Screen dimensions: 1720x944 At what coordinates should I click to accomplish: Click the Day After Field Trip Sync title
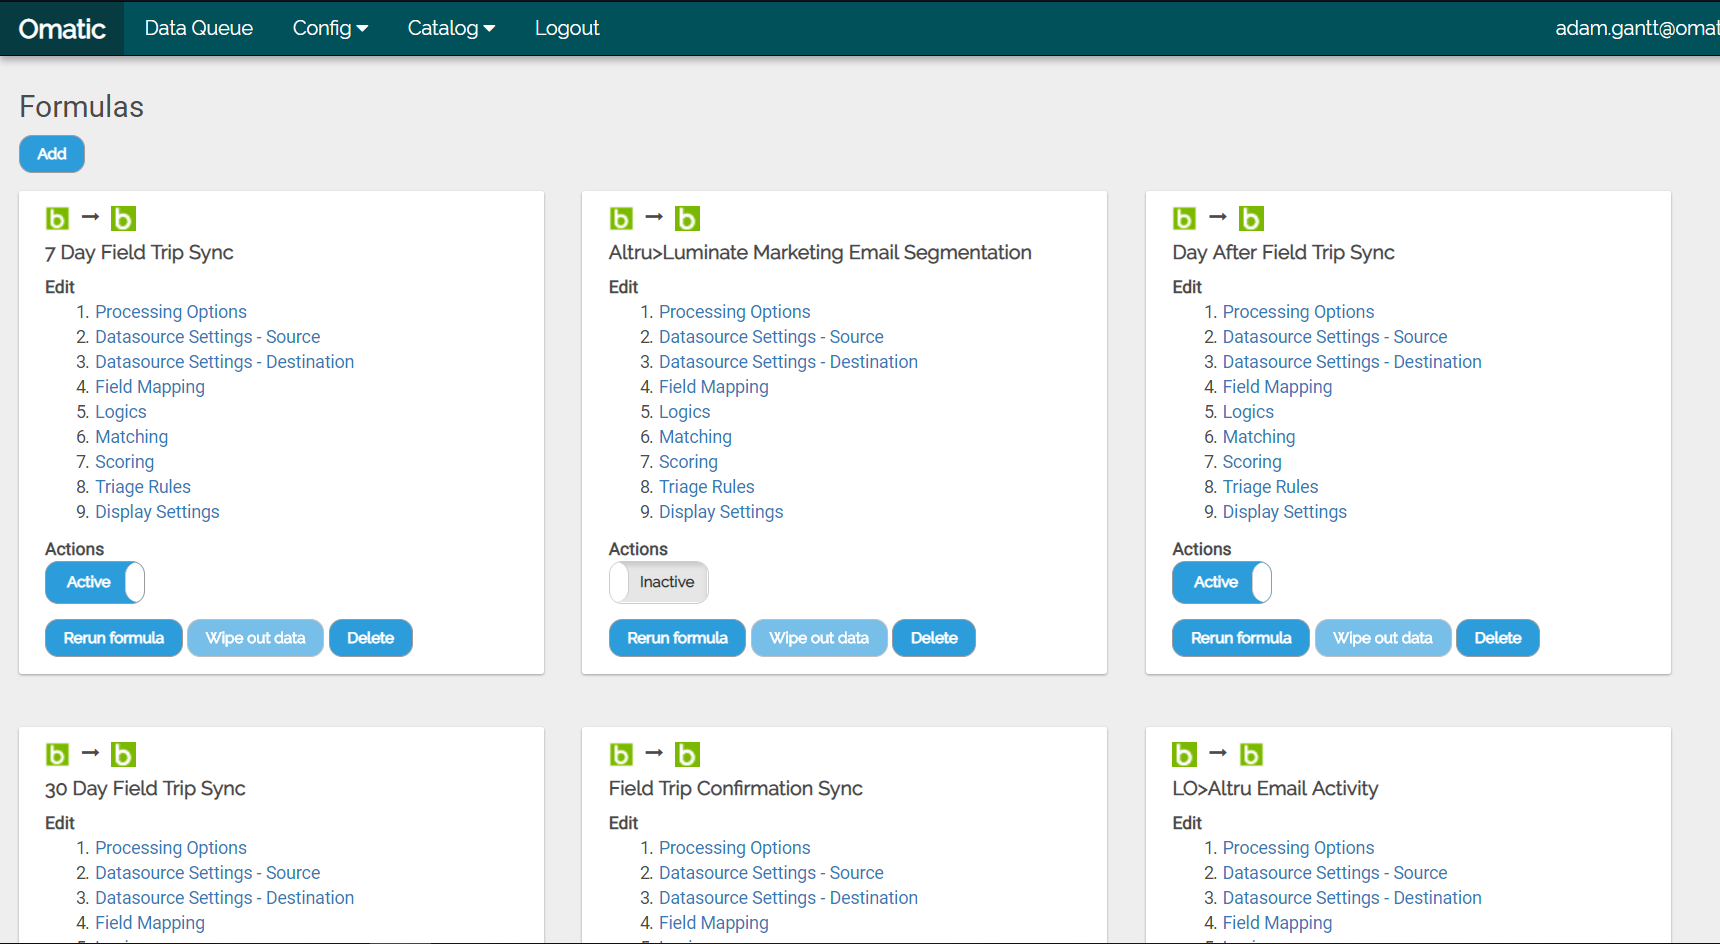pyautogui.click(x=1283, y=252)
